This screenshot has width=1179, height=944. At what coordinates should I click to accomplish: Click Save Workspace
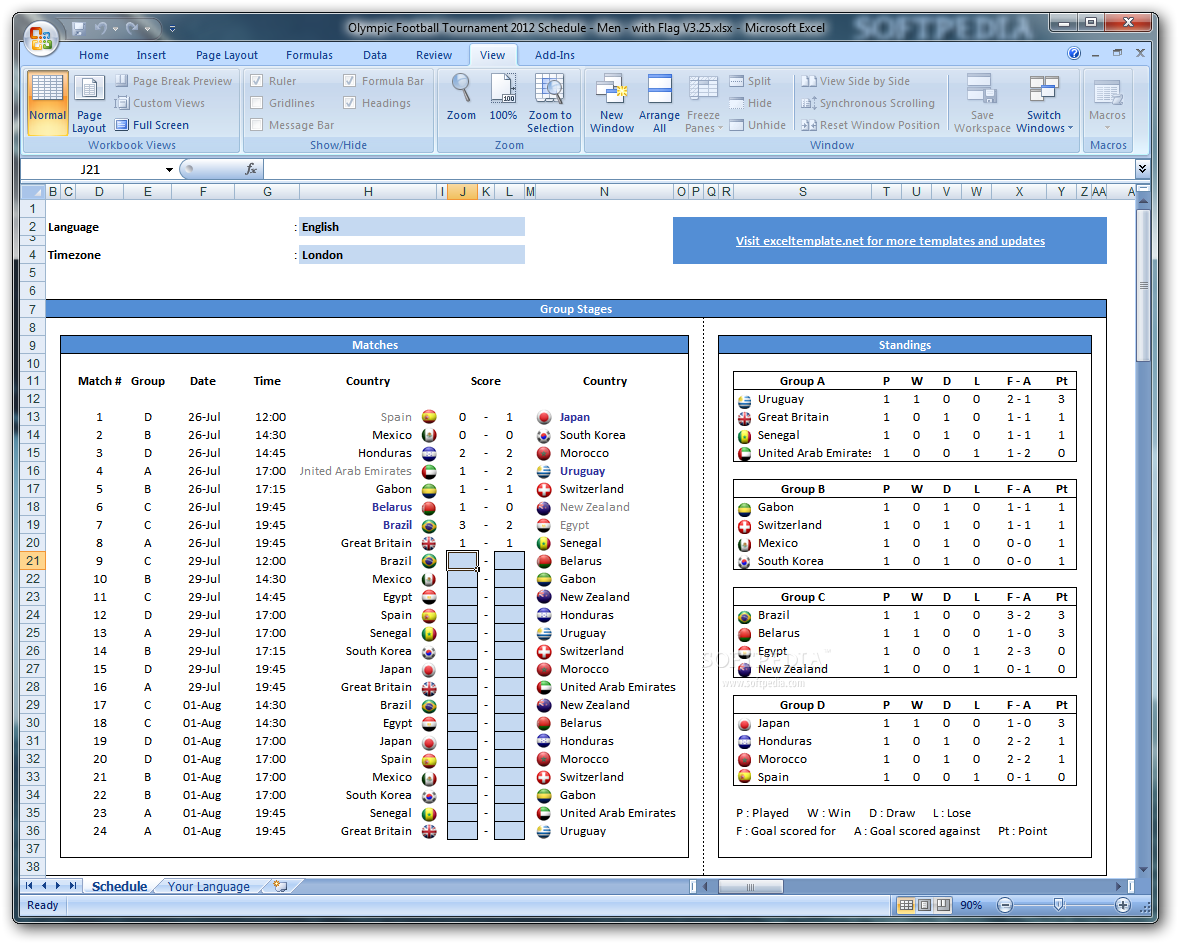pos(982,103)
